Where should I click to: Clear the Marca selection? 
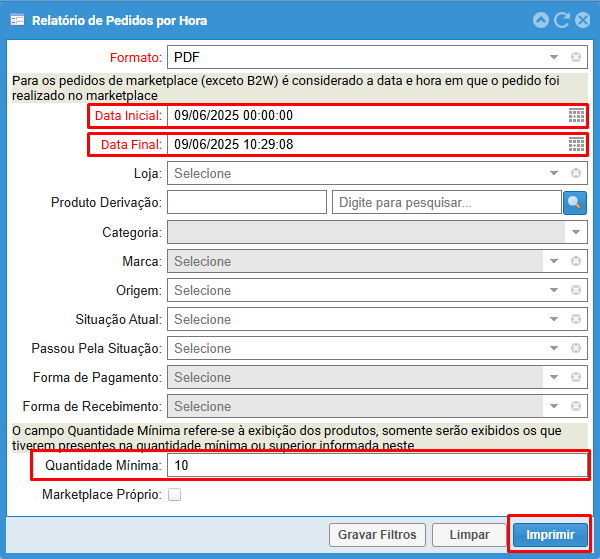[576, 261]
